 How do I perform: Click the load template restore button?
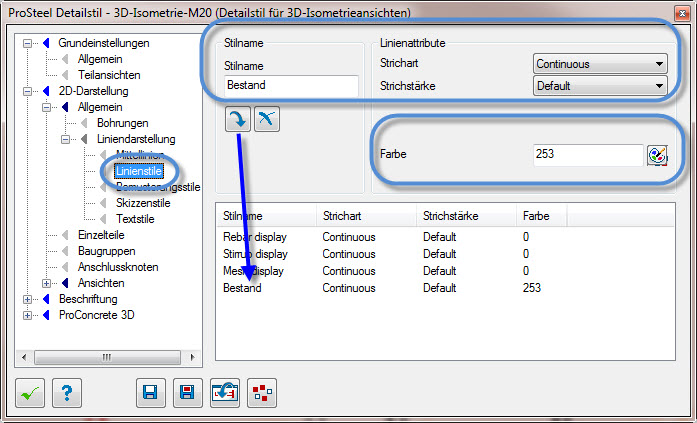tap(225, 393)
